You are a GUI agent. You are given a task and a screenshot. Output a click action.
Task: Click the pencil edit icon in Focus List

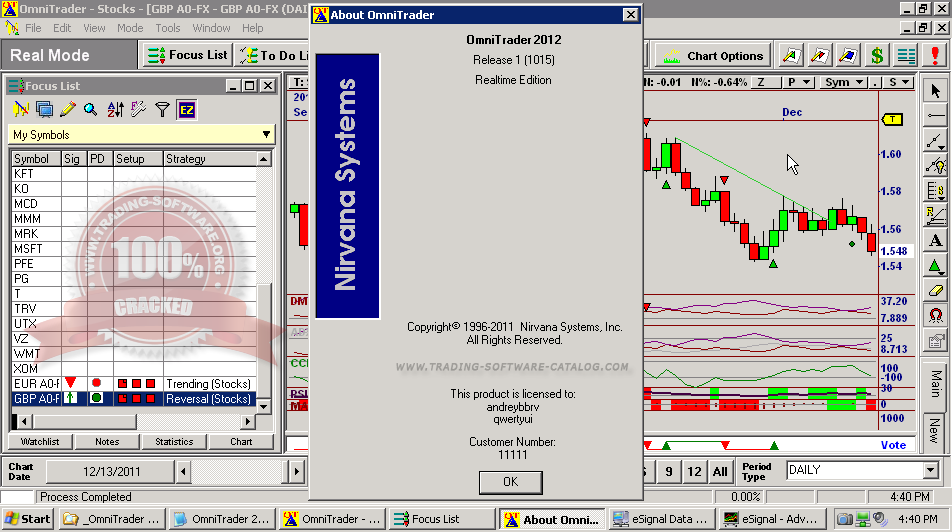pyautogui.click(x=68, y=110)
